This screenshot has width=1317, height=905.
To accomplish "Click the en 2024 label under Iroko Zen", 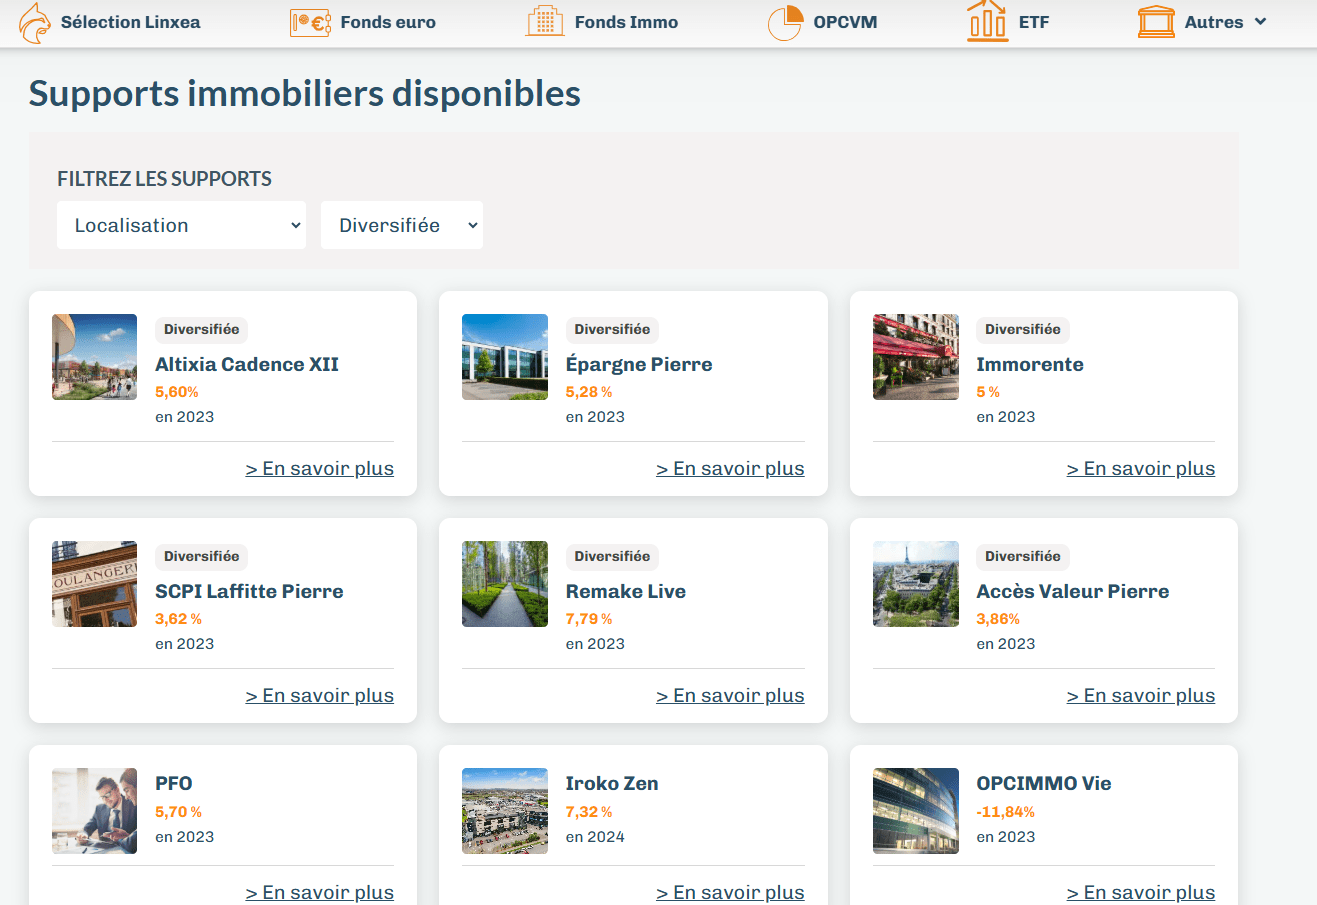I will pos(595,837).
